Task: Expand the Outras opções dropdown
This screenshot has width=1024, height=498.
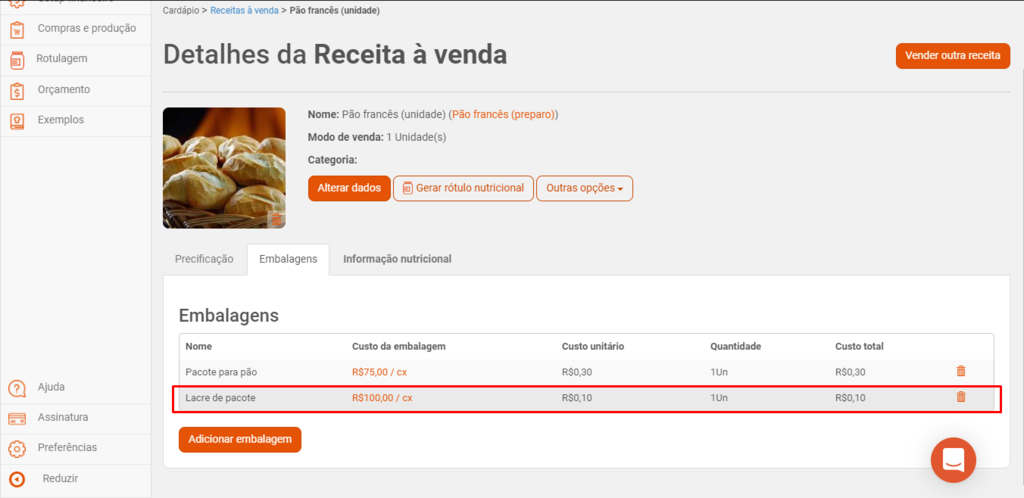Action: tap(584, 188)
